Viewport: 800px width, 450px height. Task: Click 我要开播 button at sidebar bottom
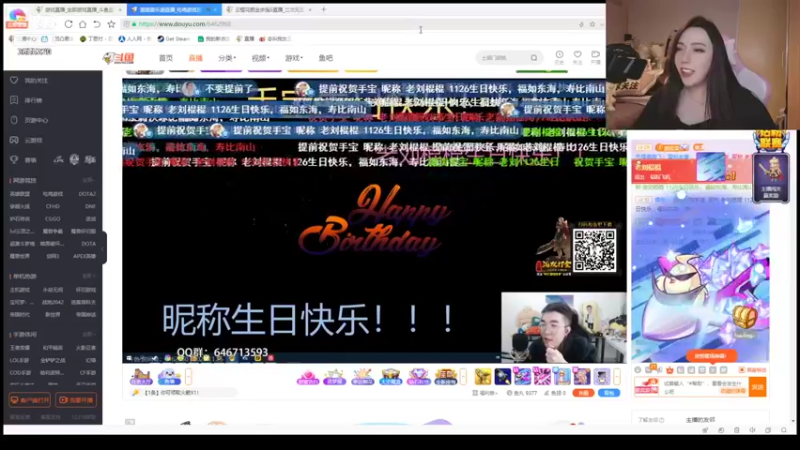(x=76, y=400)
